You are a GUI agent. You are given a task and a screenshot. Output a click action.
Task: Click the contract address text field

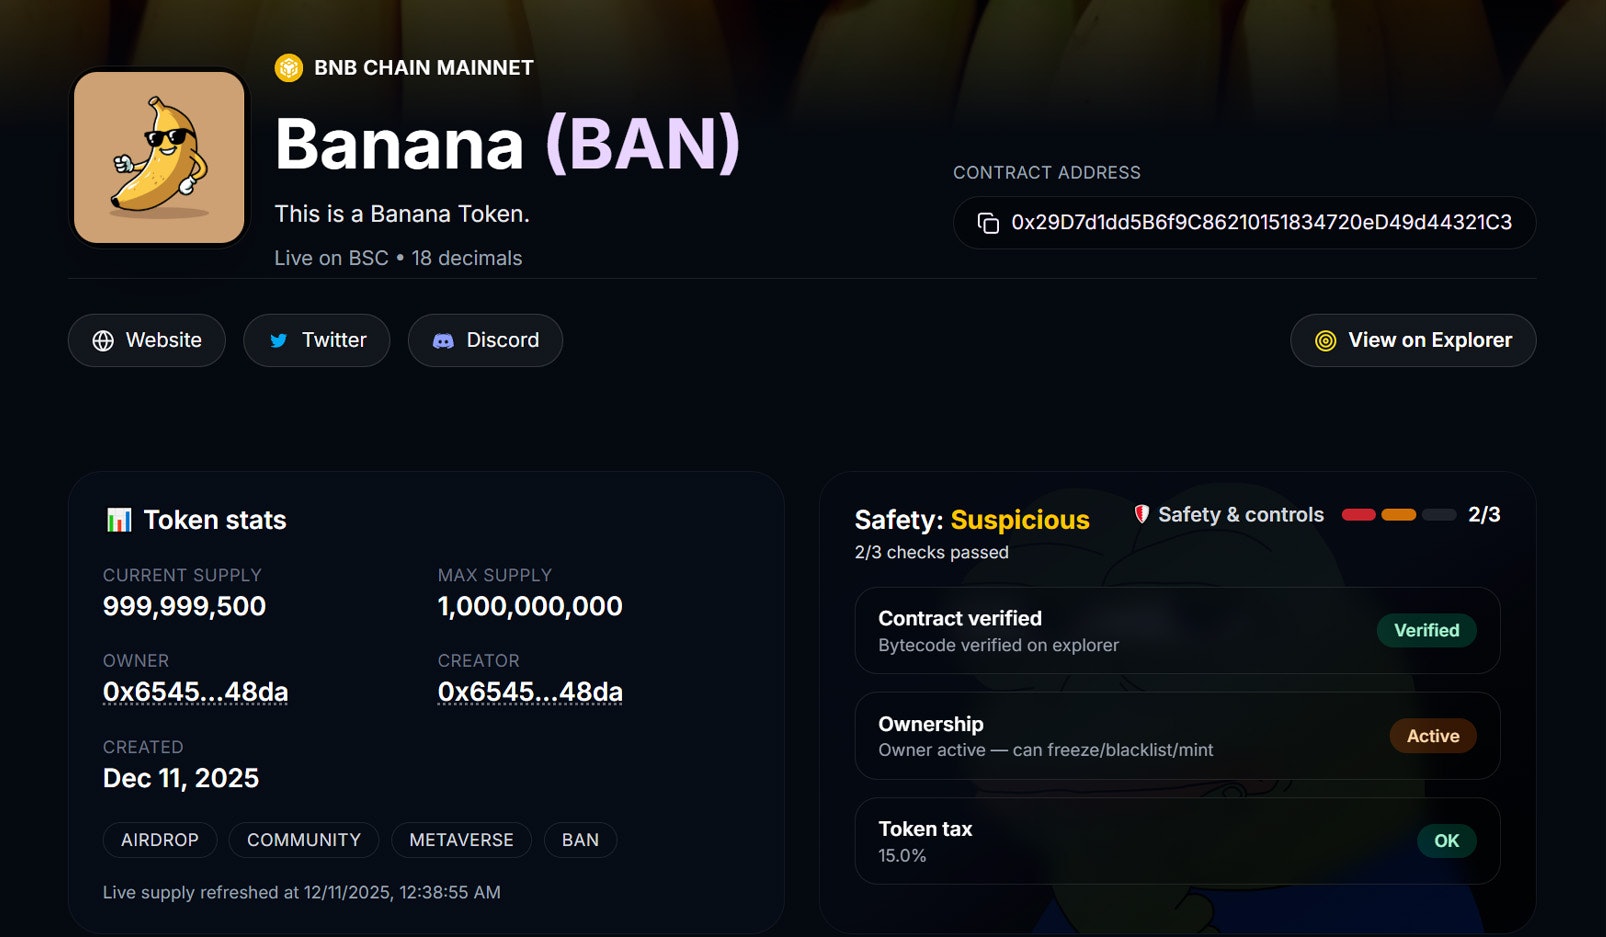tap(1244, 222)
